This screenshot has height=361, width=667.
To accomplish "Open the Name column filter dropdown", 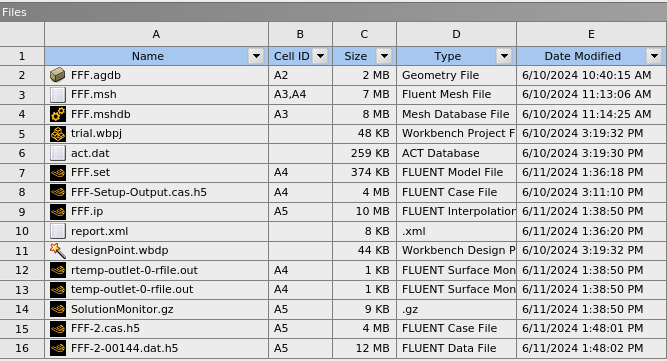I will tap(256, 56).
